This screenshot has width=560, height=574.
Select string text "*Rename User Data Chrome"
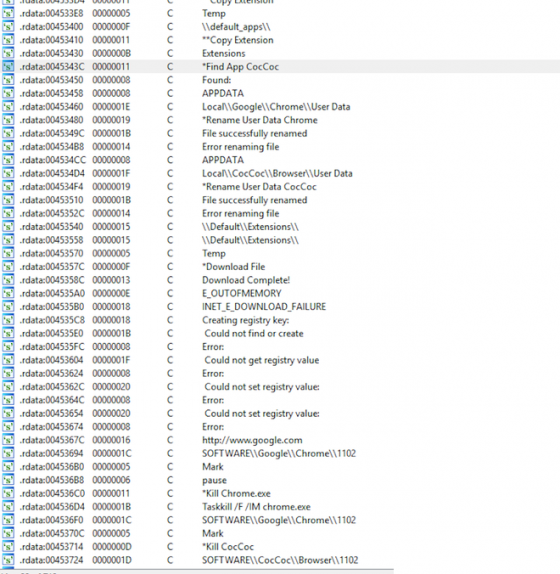[260, 120]
